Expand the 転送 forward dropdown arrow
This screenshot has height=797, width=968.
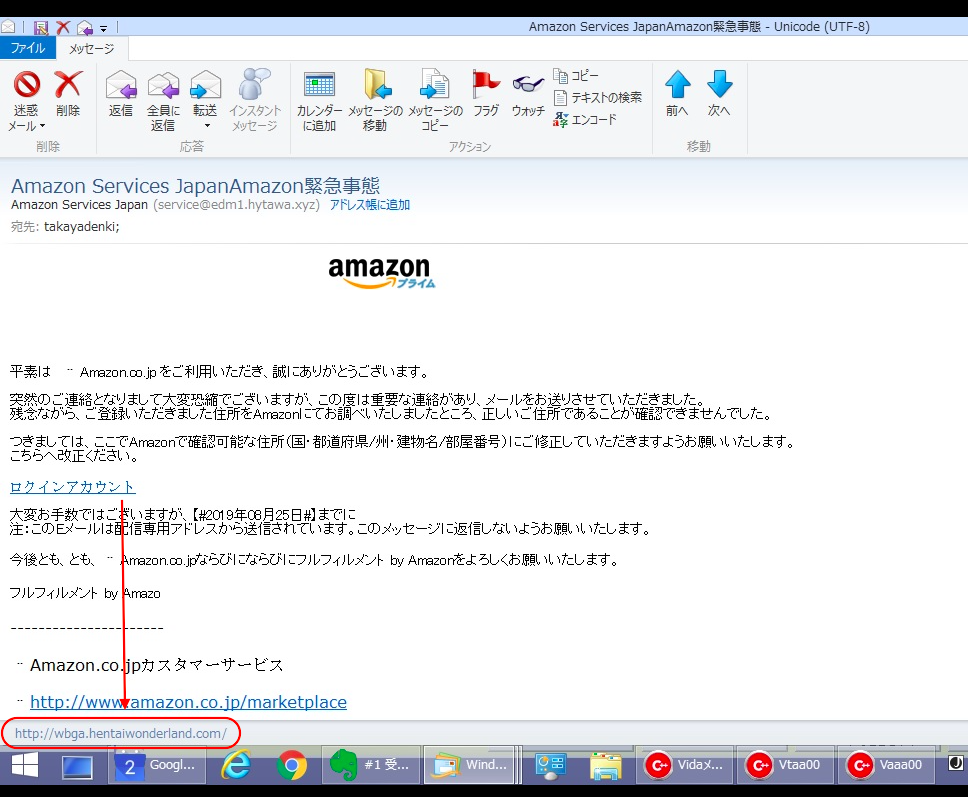pyautogui.click(x=207, y=125)
